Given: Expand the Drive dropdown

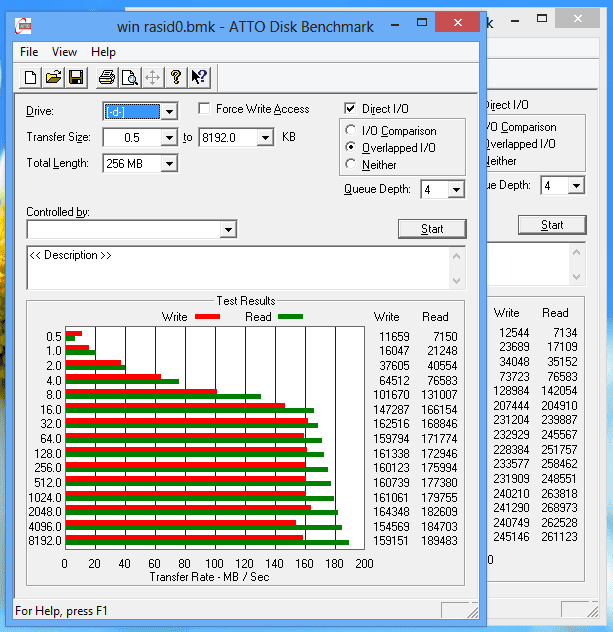Looking at the screenshot, I should pyautogui.click(x=169, y=112).
